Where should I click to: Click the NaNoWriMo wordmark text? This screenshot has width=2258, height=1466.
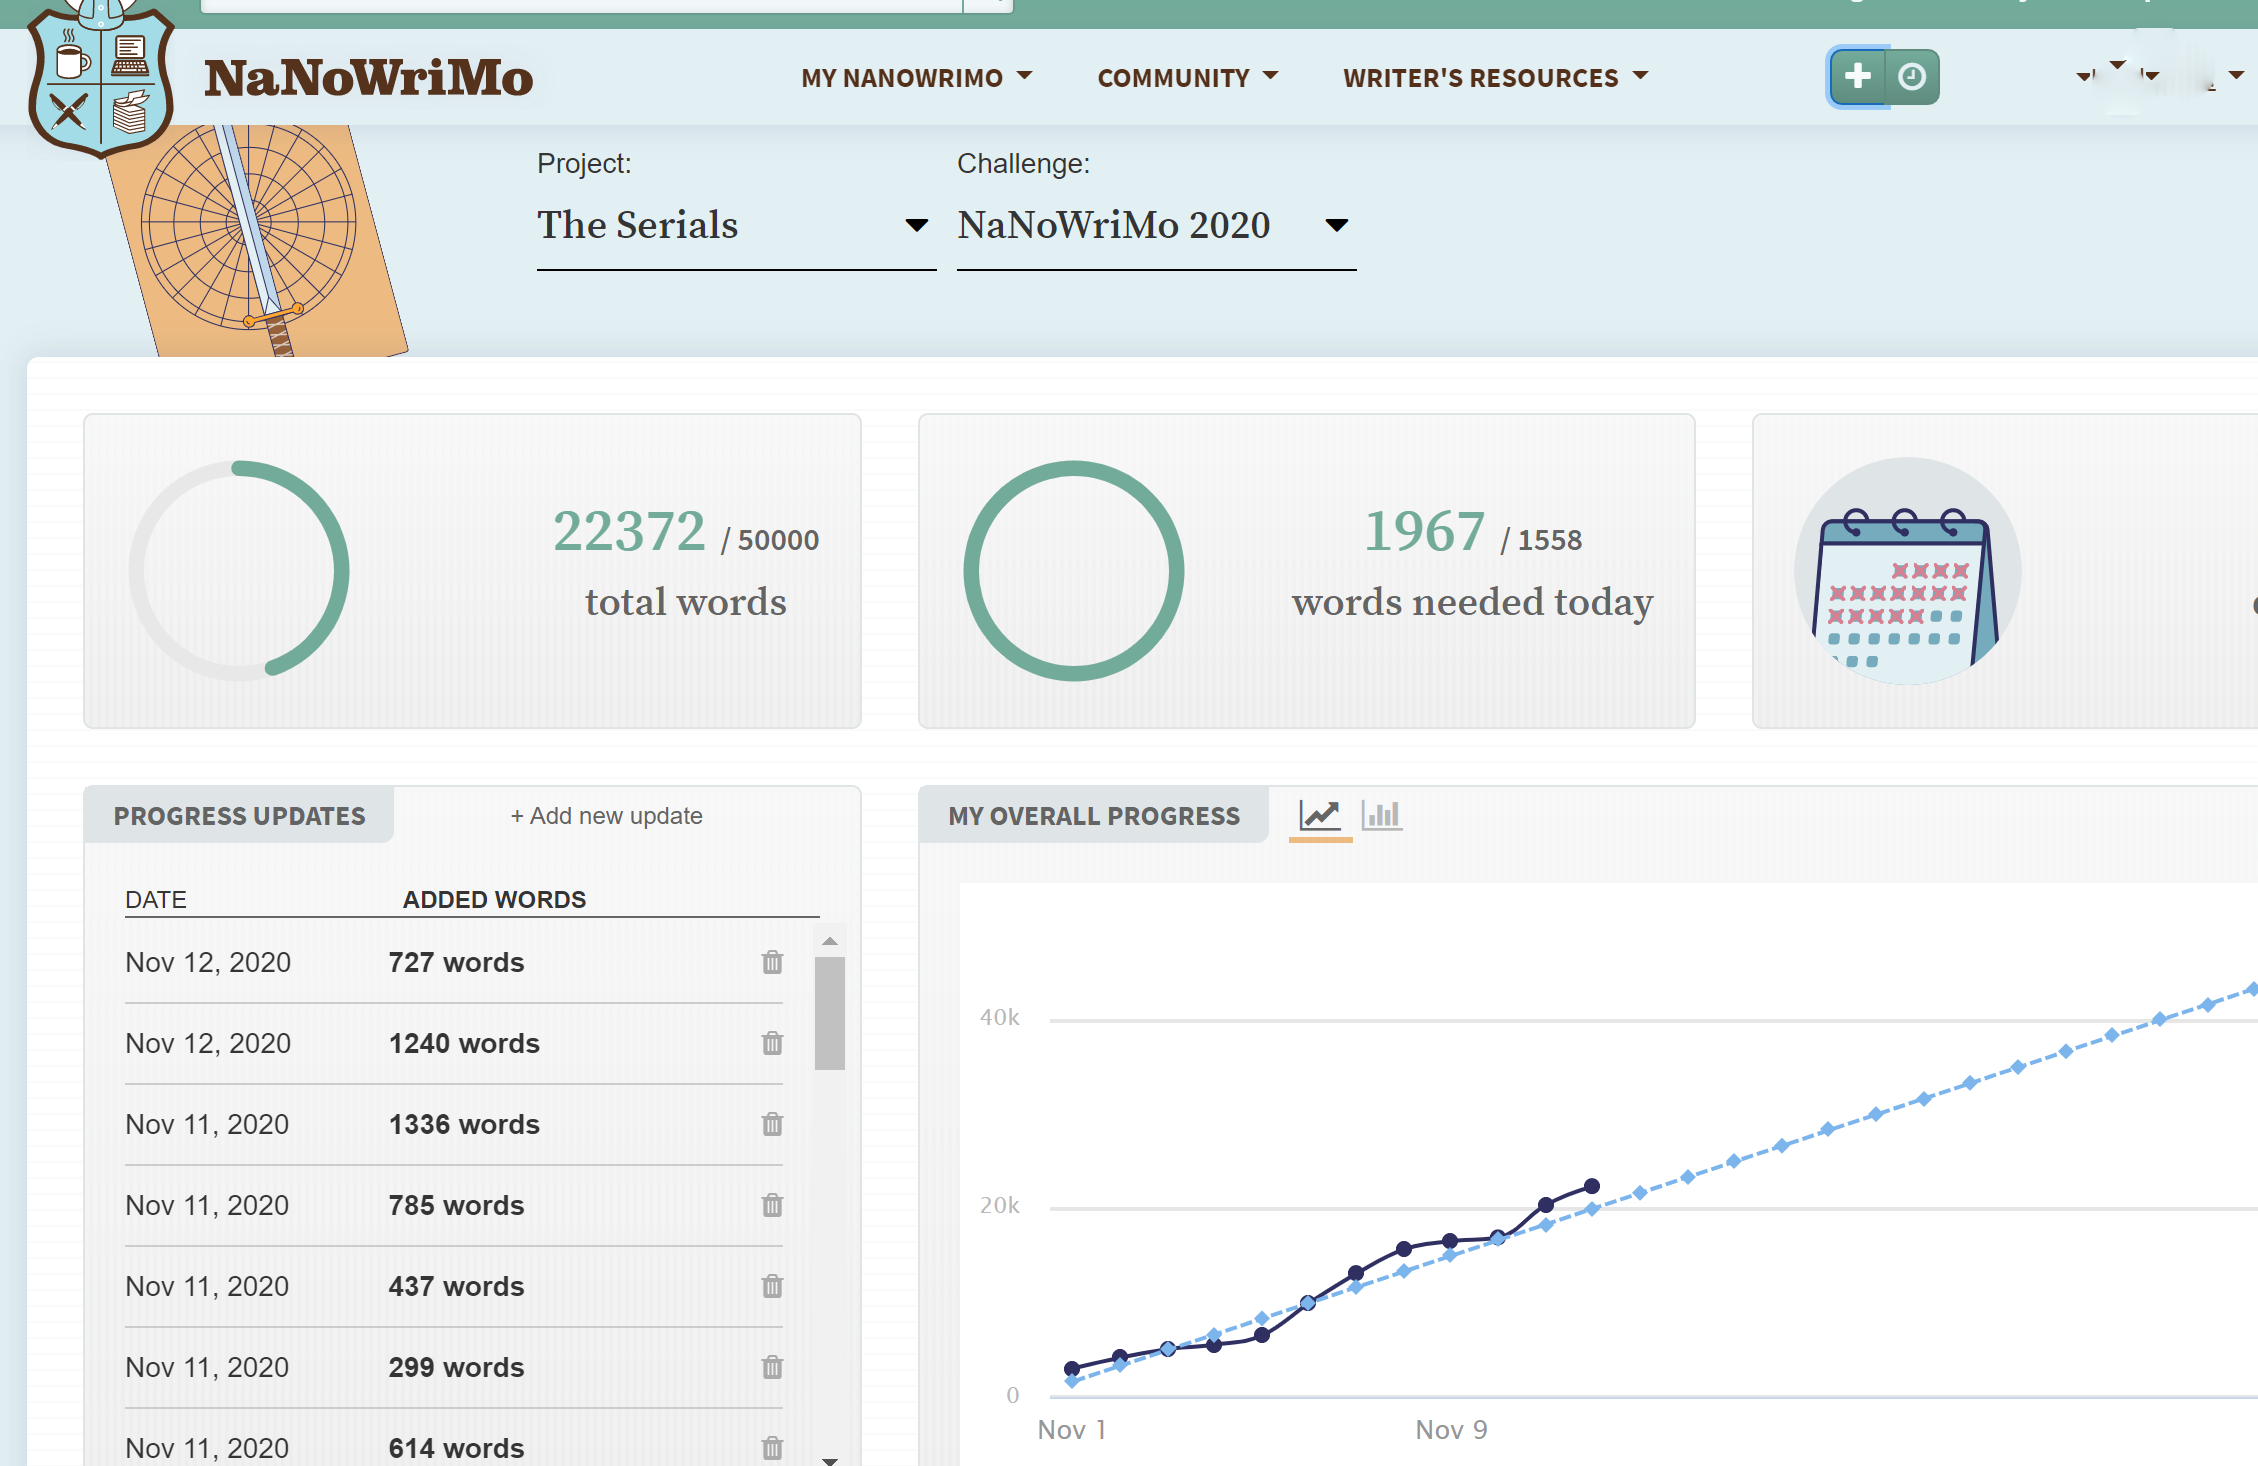(x=368, y=78)
